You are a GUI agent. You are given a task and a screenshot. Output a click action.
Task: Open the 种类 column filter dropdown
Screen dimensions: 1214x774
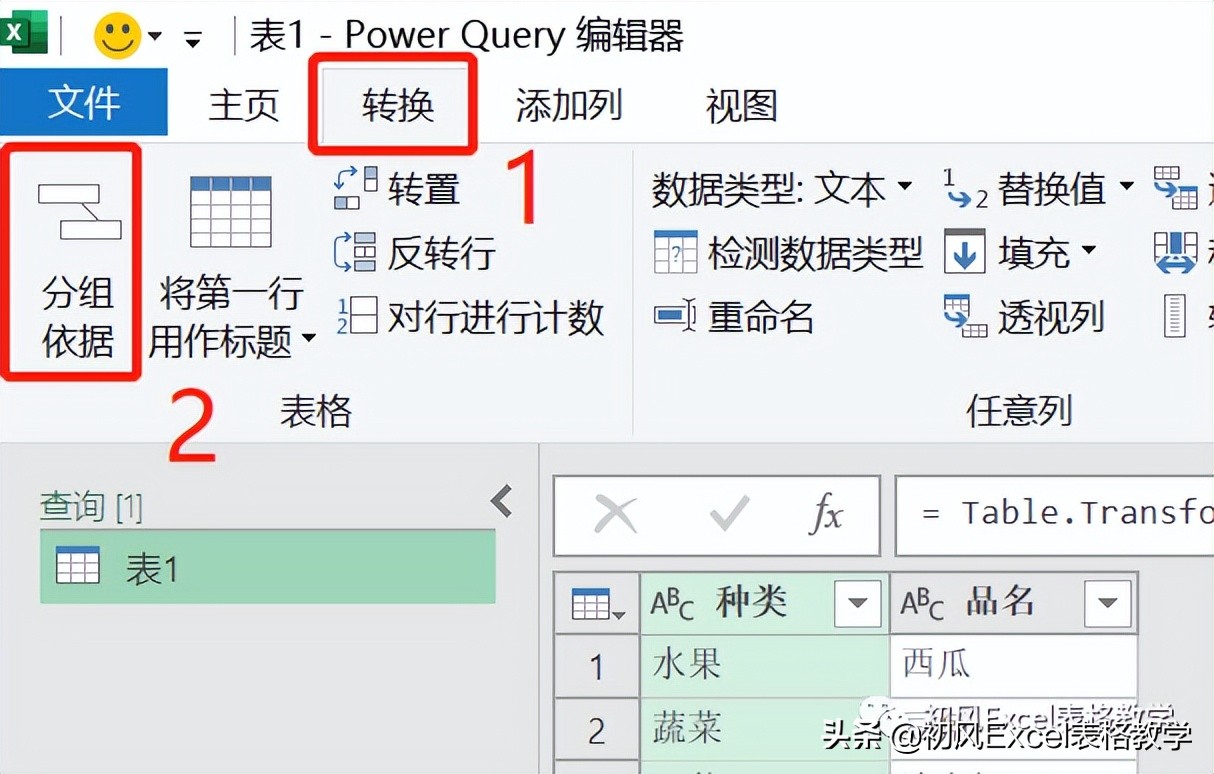point(858,603)
